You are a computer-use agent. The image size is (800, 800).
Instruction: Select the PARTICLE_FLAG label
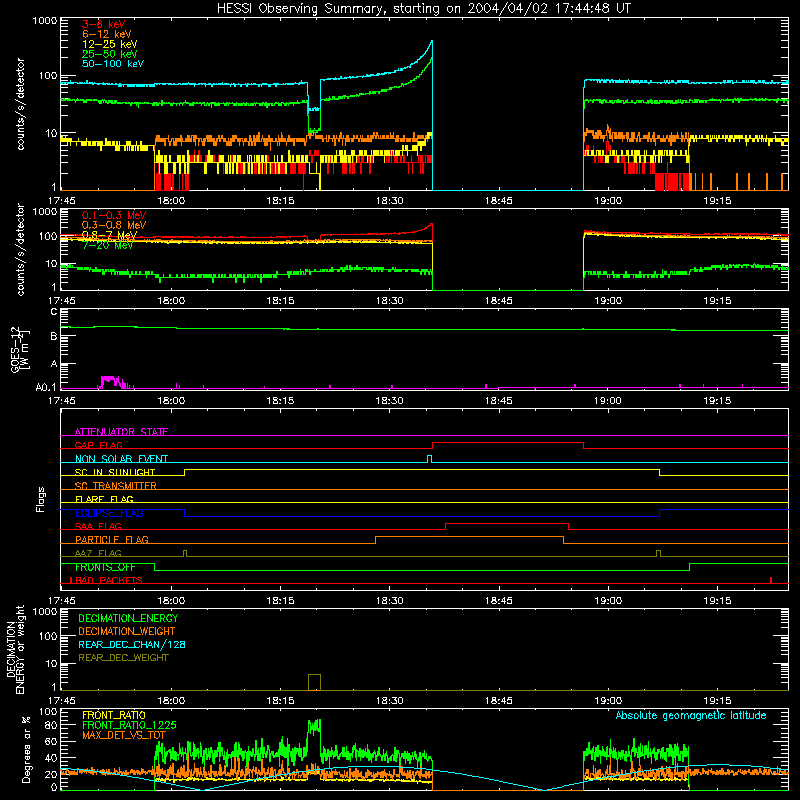click(112, 539)
